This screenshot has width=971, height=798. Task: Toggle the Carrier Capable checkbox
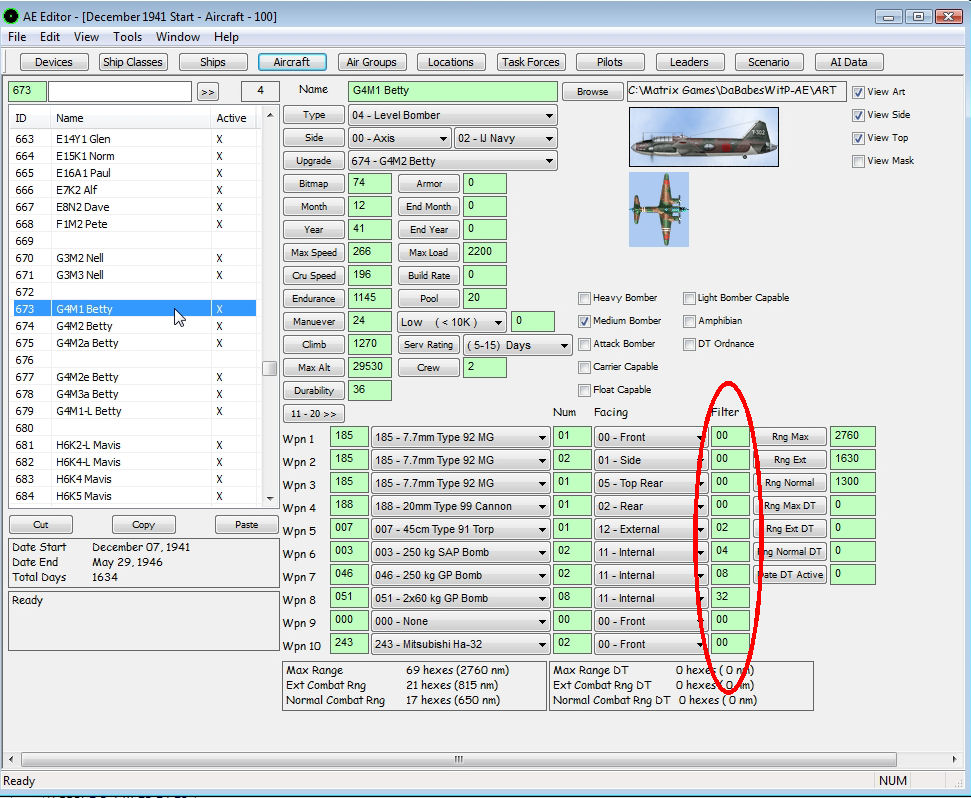(584, 366)
